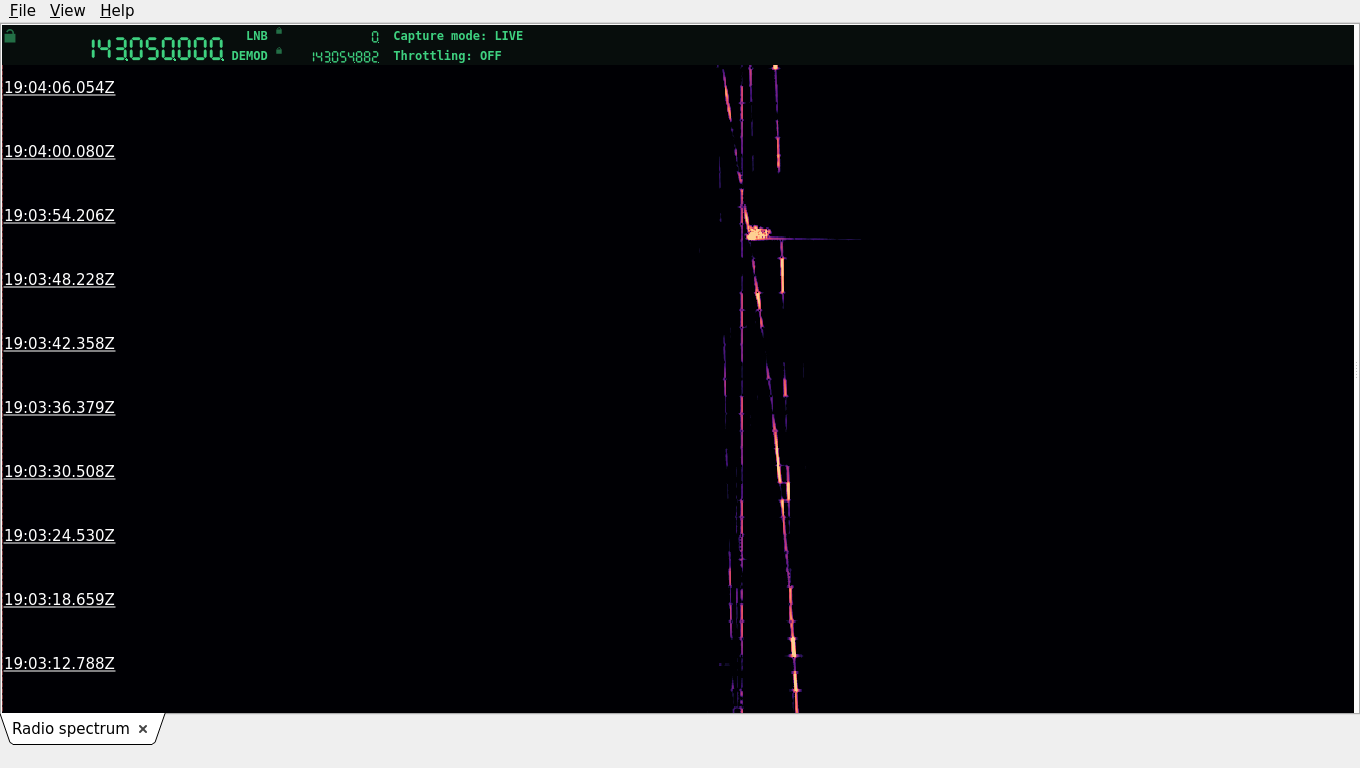Select the 19:03:30.508Z timestamp
The image size is (1360, 768).
[60, 472]
